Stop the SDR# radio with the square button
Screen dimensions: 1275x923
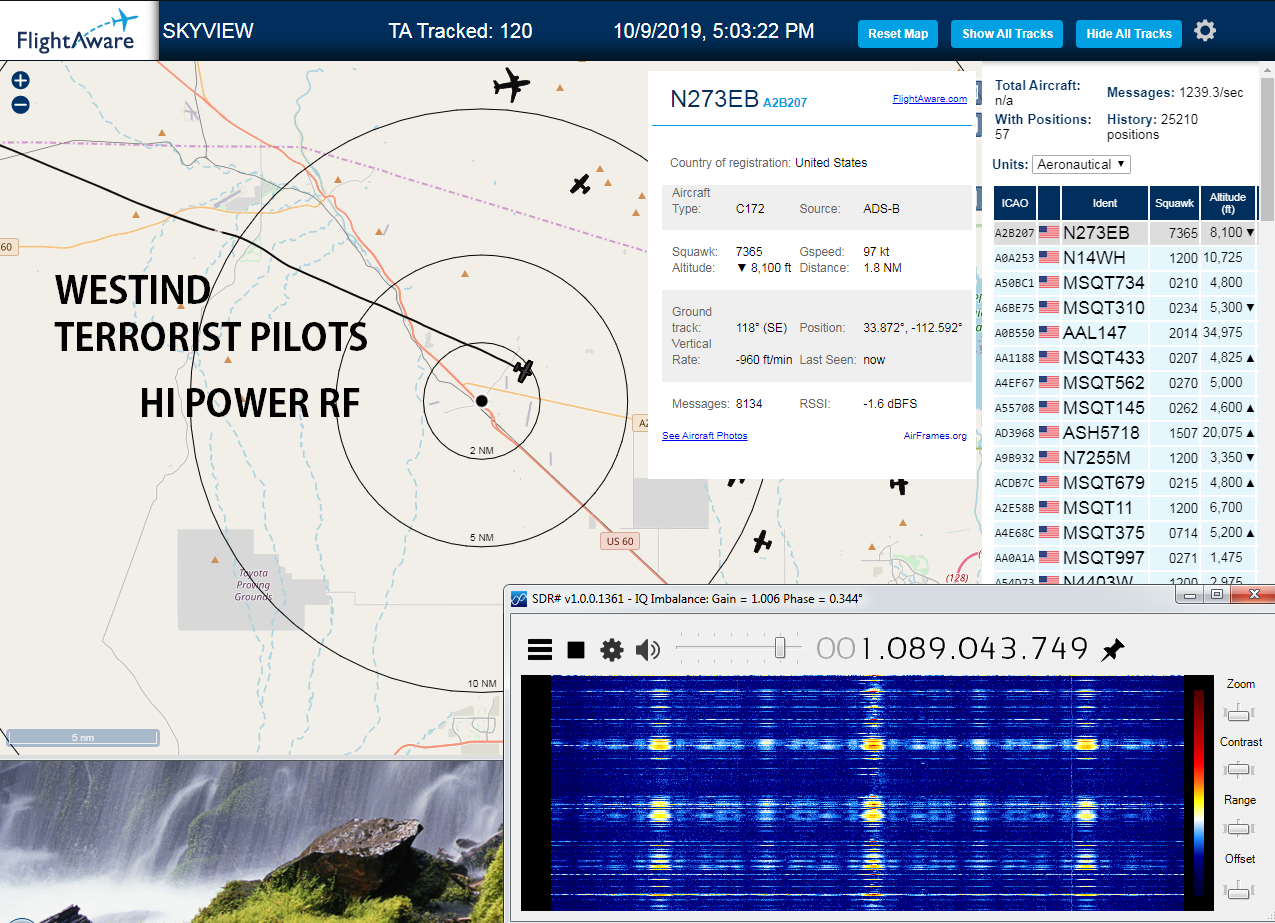coord(576,650)
